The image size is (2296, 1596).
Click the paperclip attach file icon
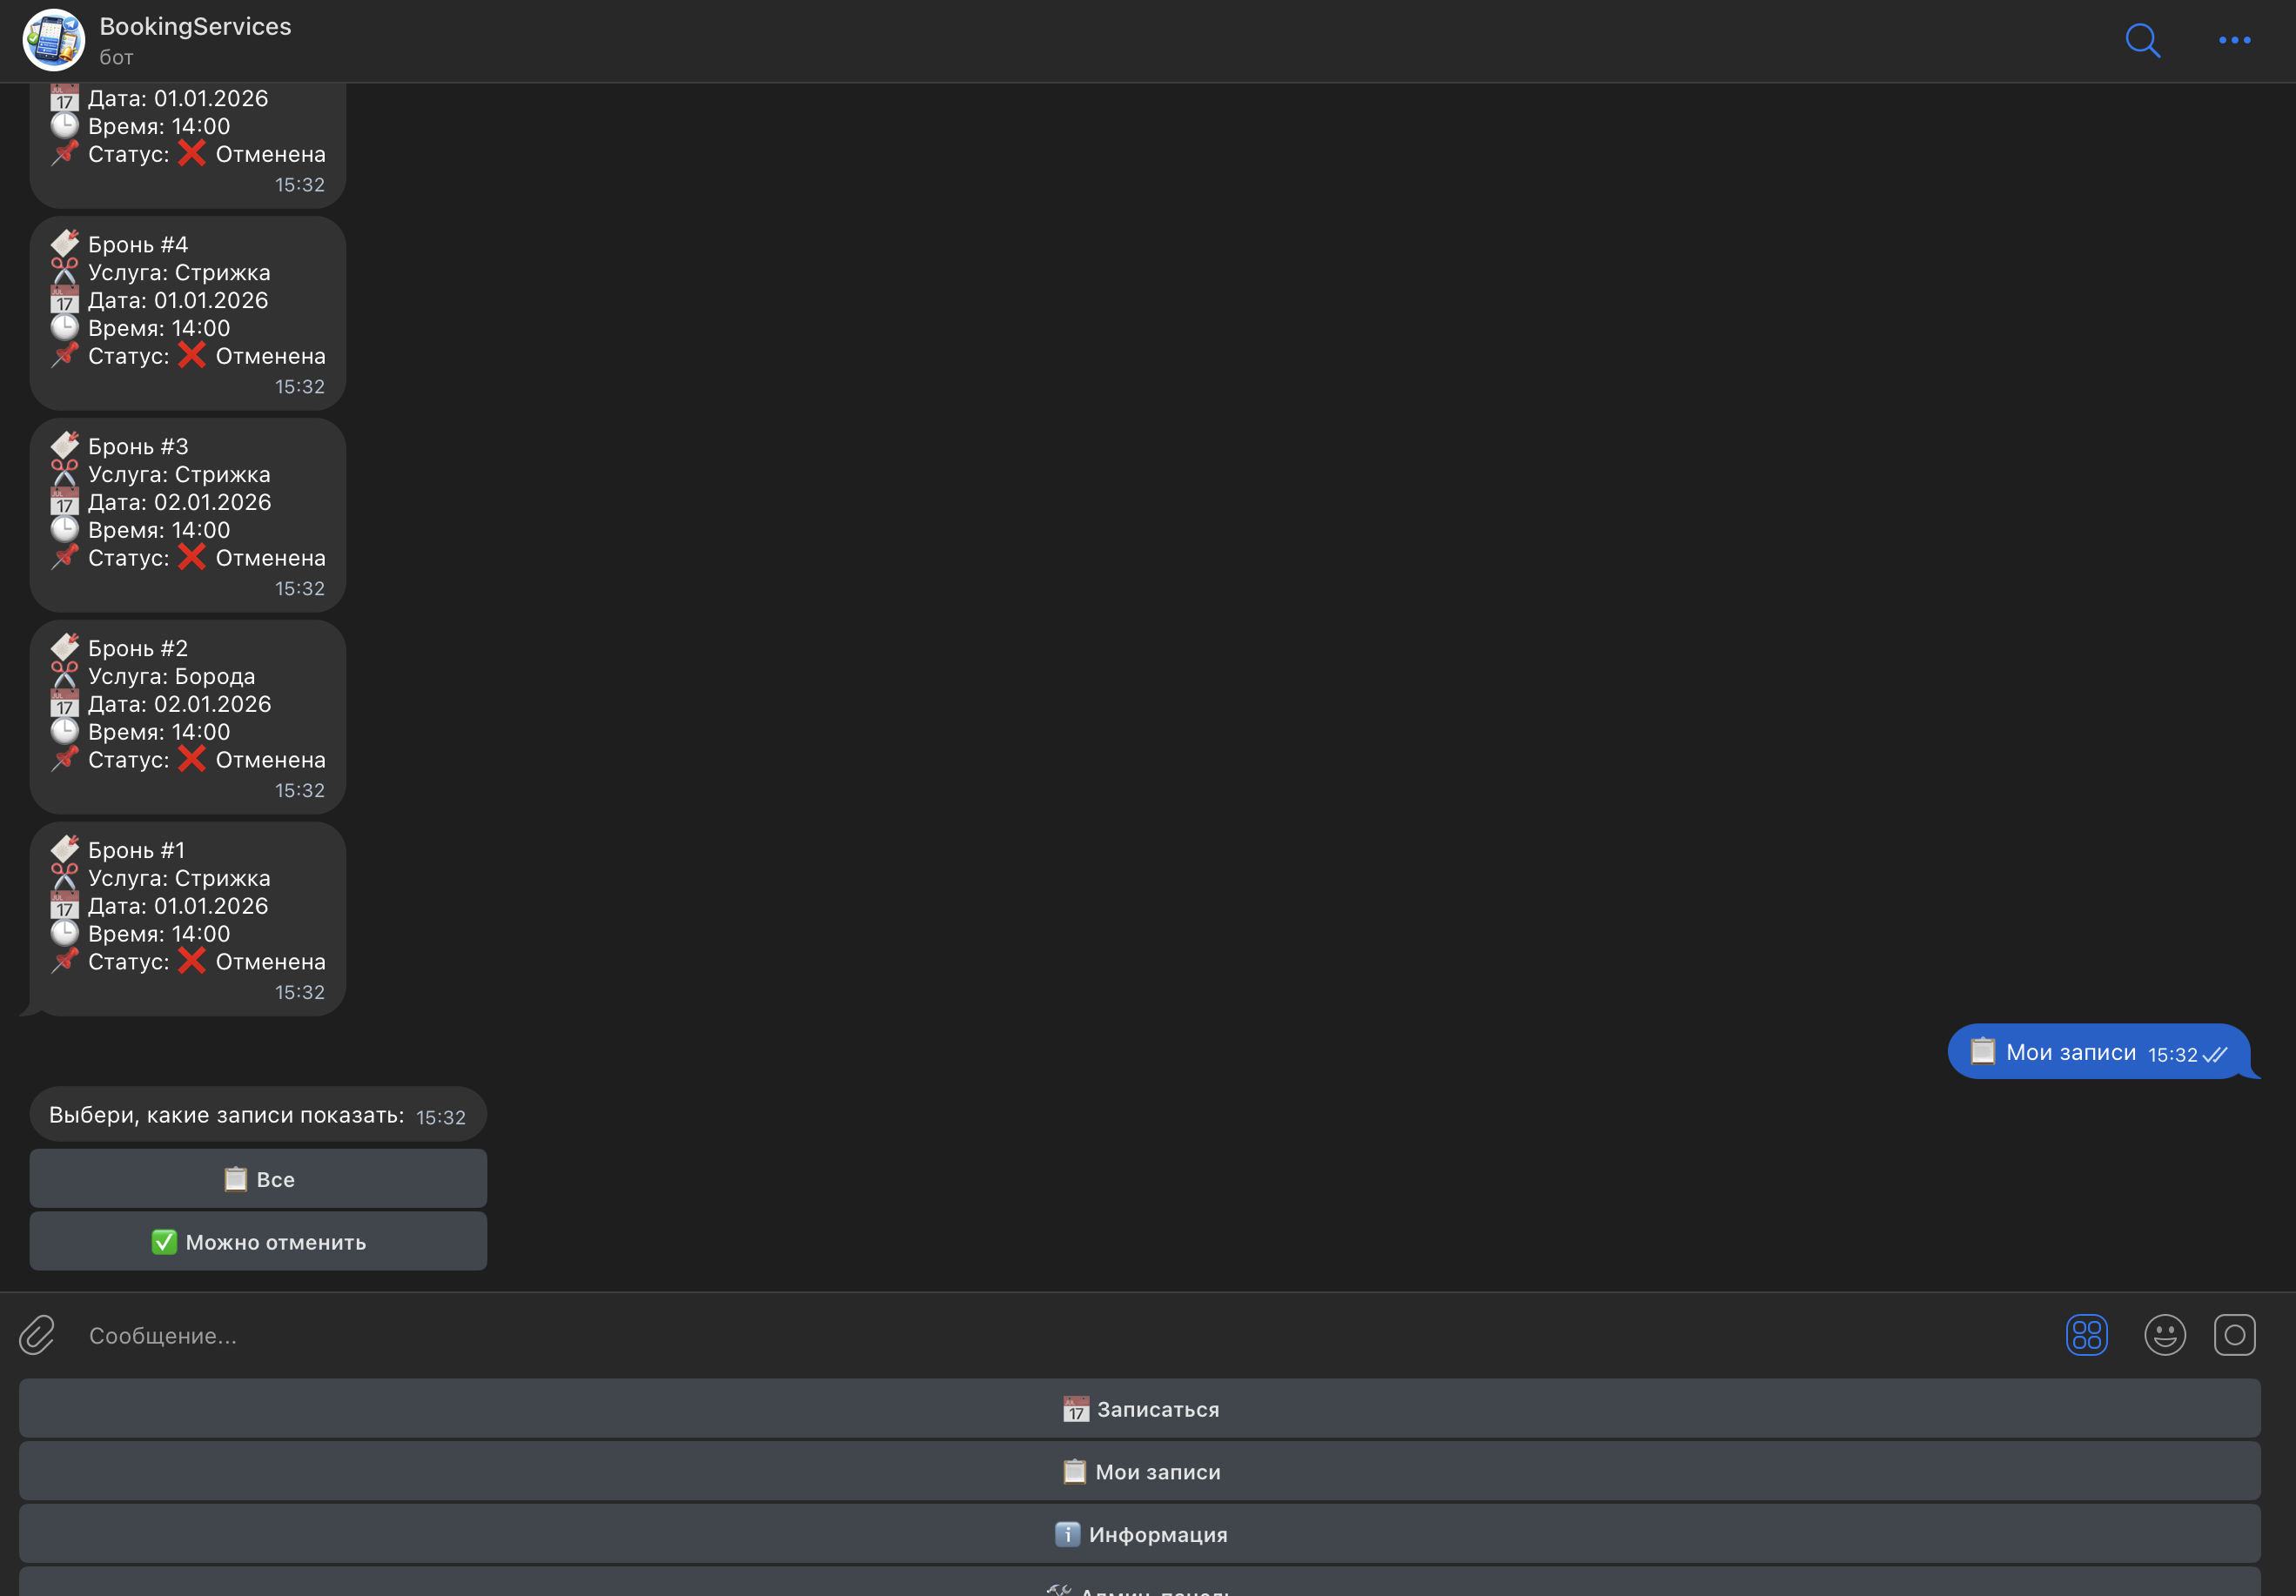pyautogui.click(x=38, y=1335)
